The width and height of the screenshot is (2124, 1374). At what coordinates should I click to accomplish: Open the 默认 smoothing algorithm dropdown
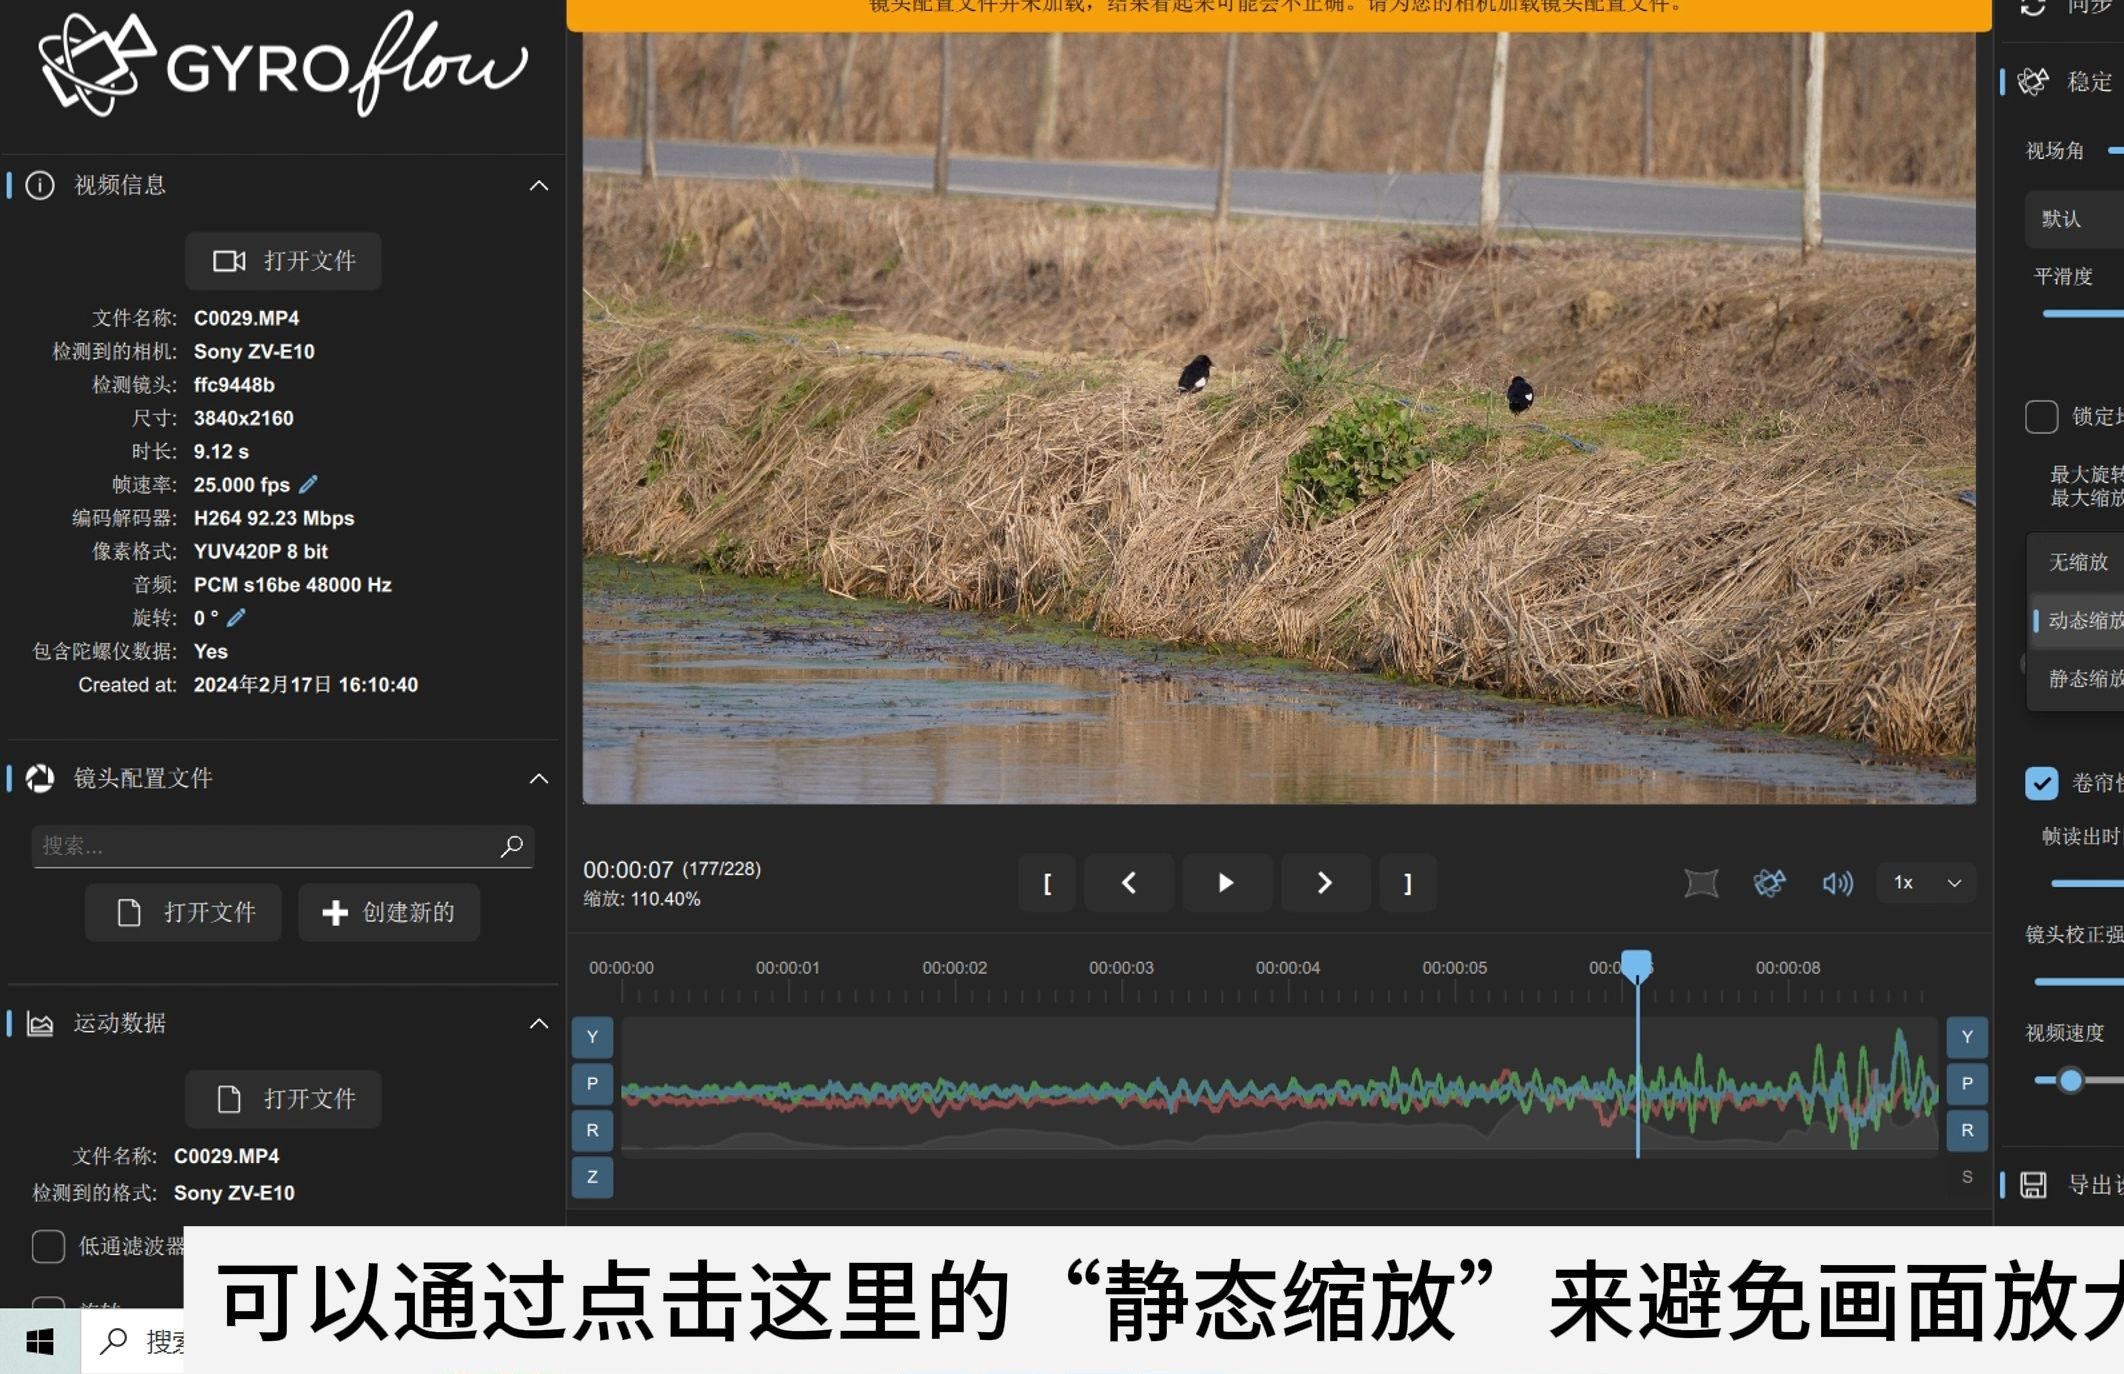coord(2074,219)
